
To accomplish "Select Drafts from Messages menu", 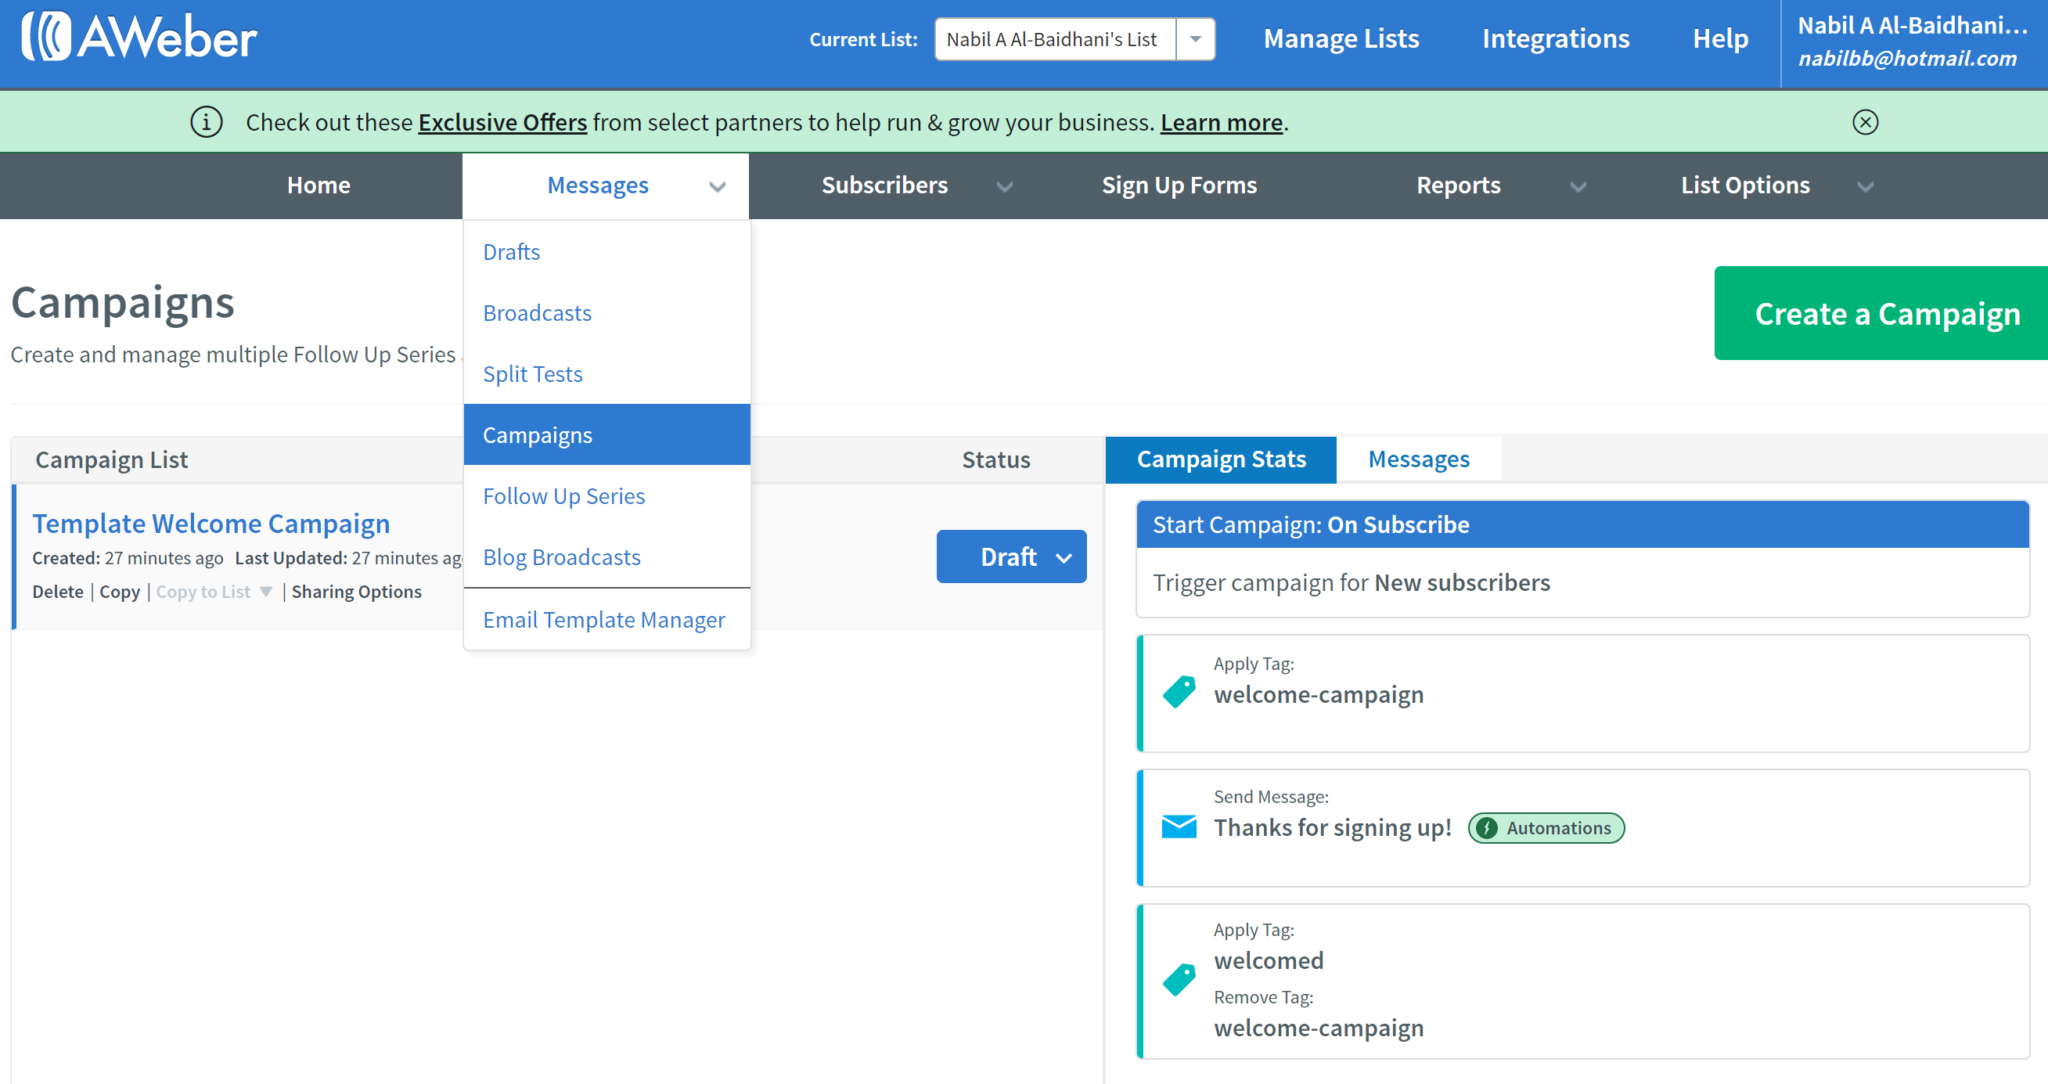I will pyautogui.click(x=607, y=252).
